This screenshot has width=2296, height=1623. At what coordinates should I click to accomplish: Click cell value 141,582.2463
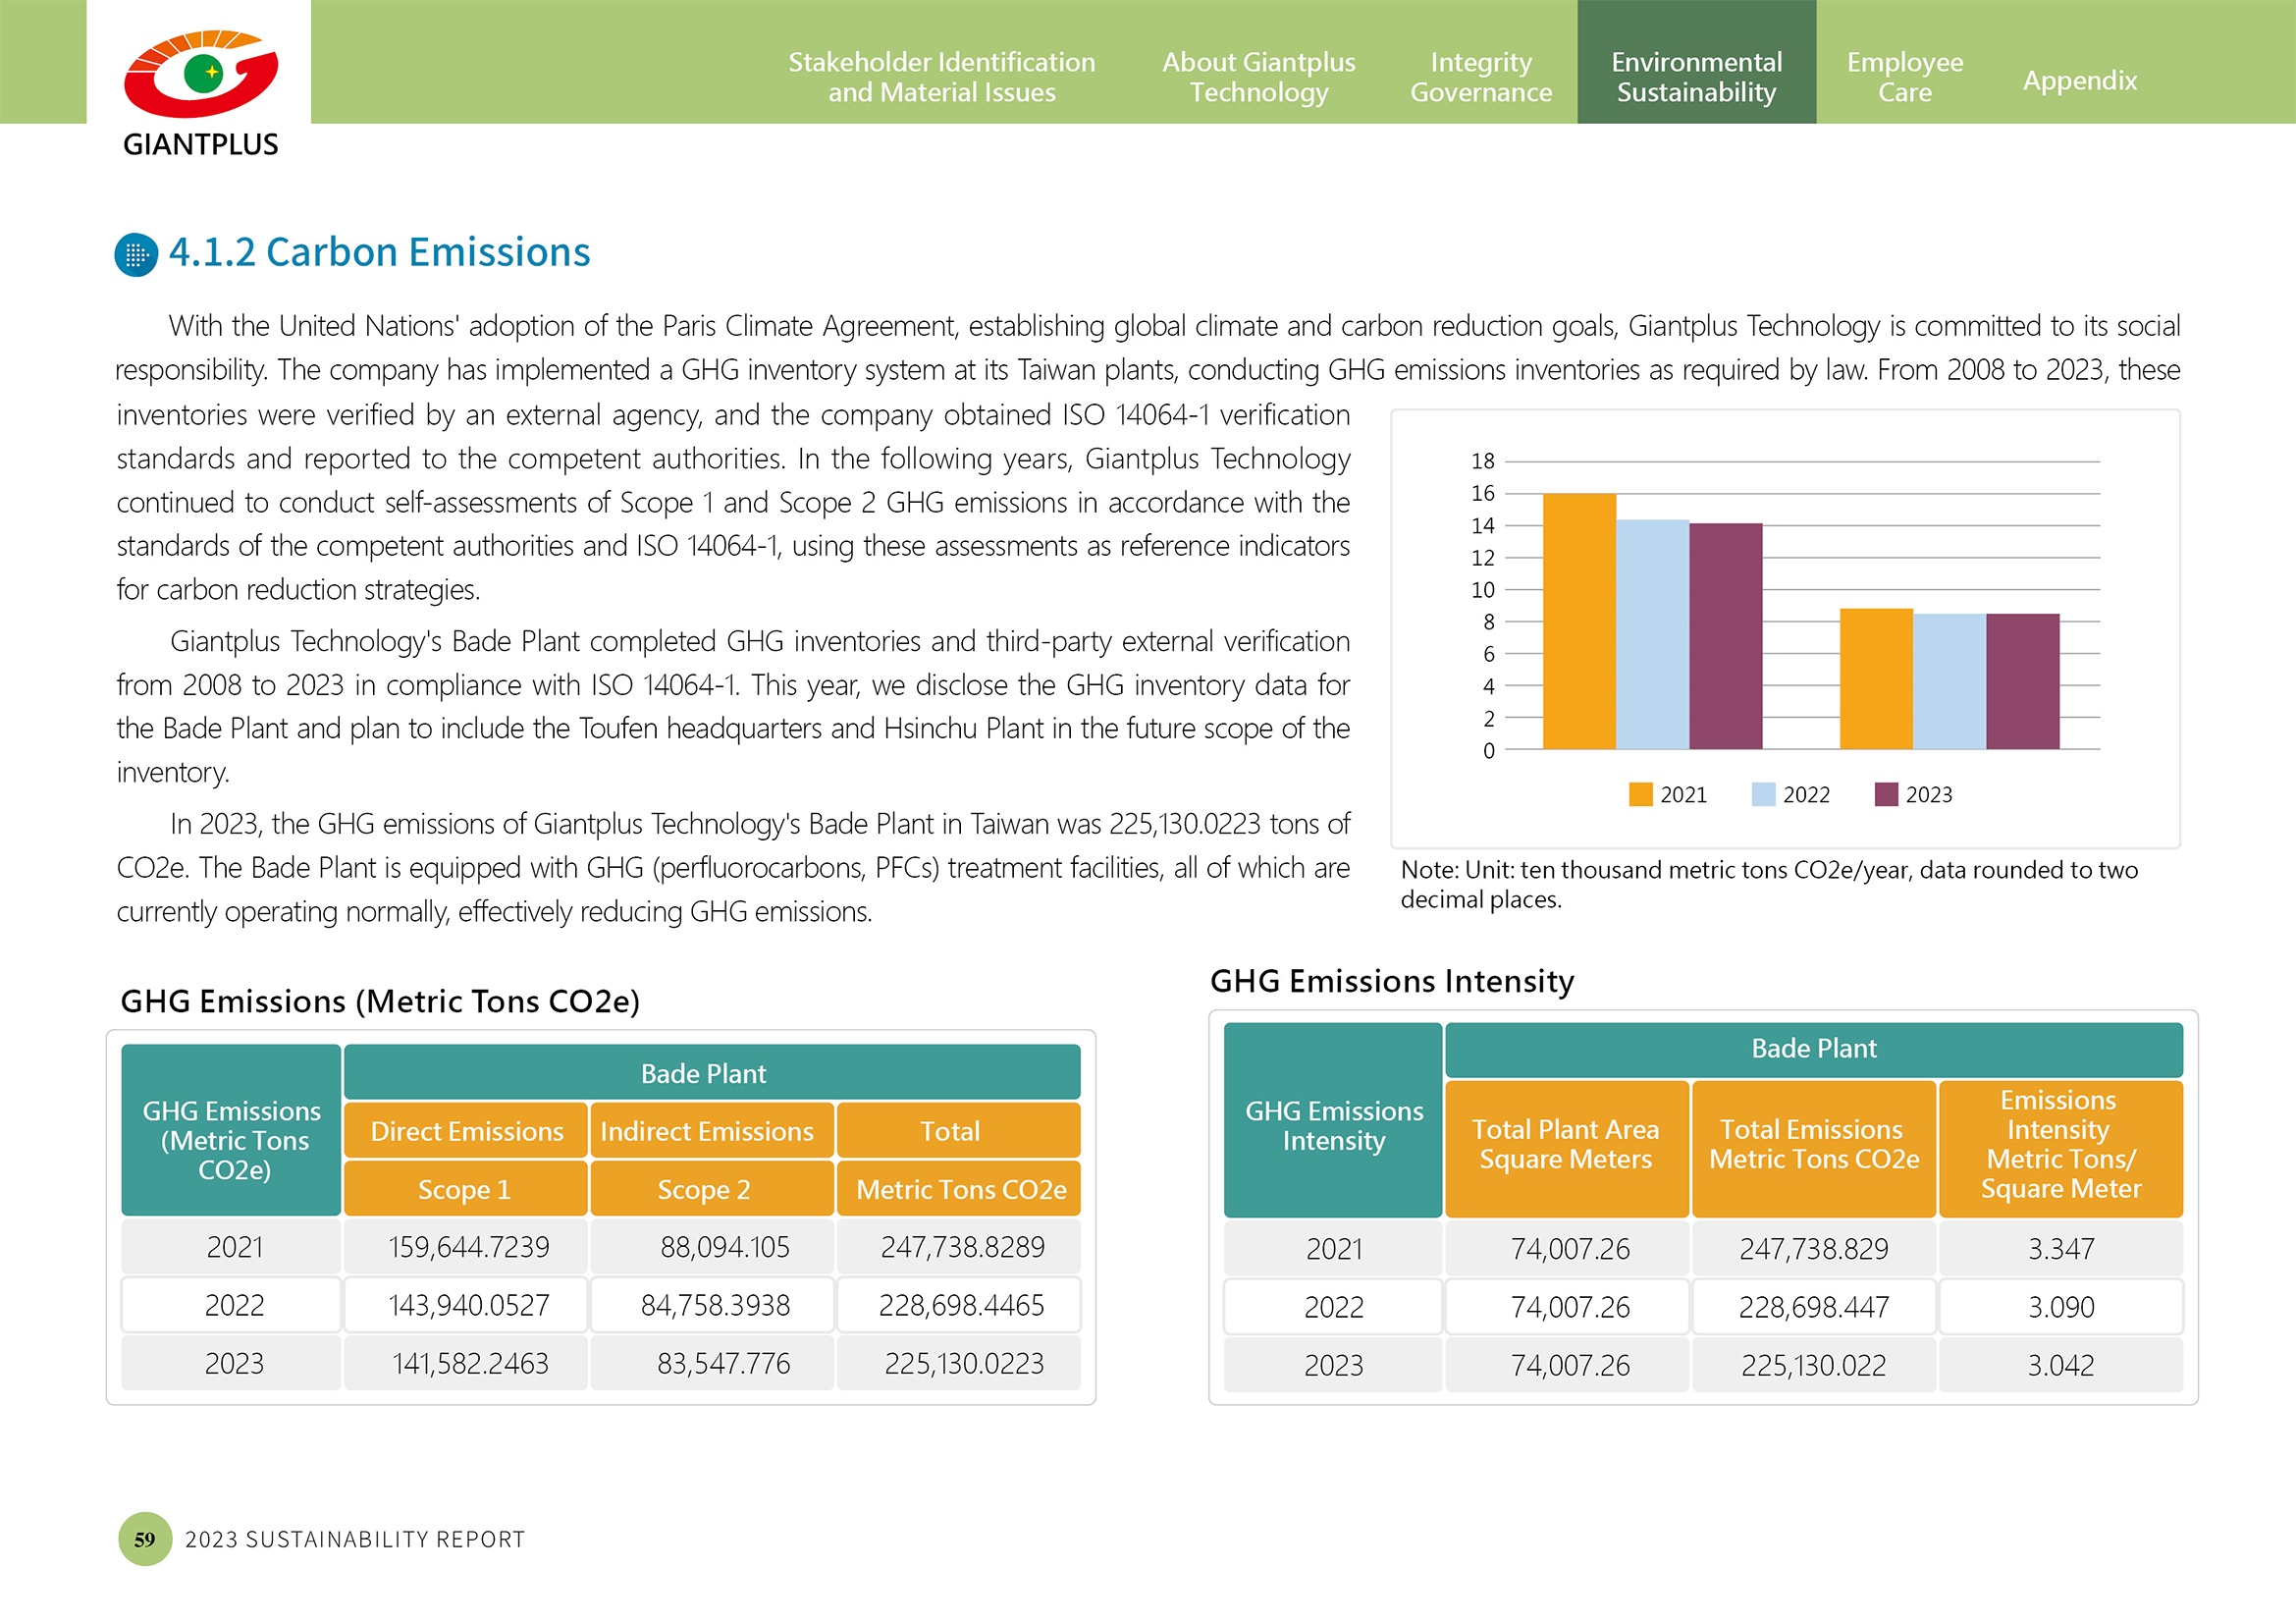click(470, 1363)
